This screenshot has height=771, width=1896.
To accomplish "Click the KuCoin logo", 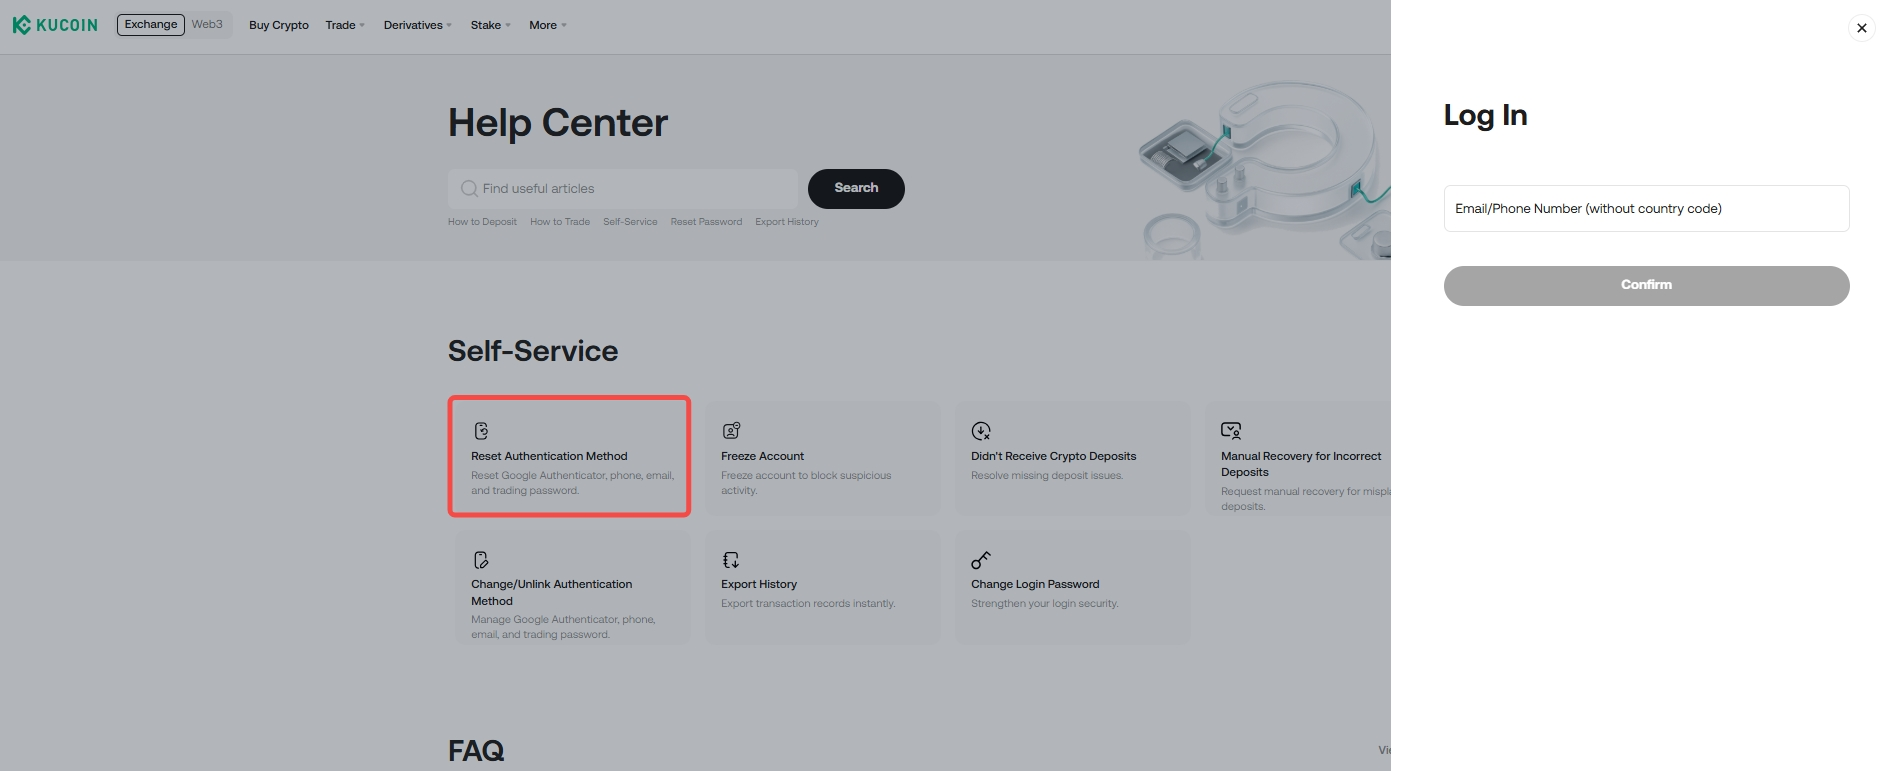I will (55, 25).
